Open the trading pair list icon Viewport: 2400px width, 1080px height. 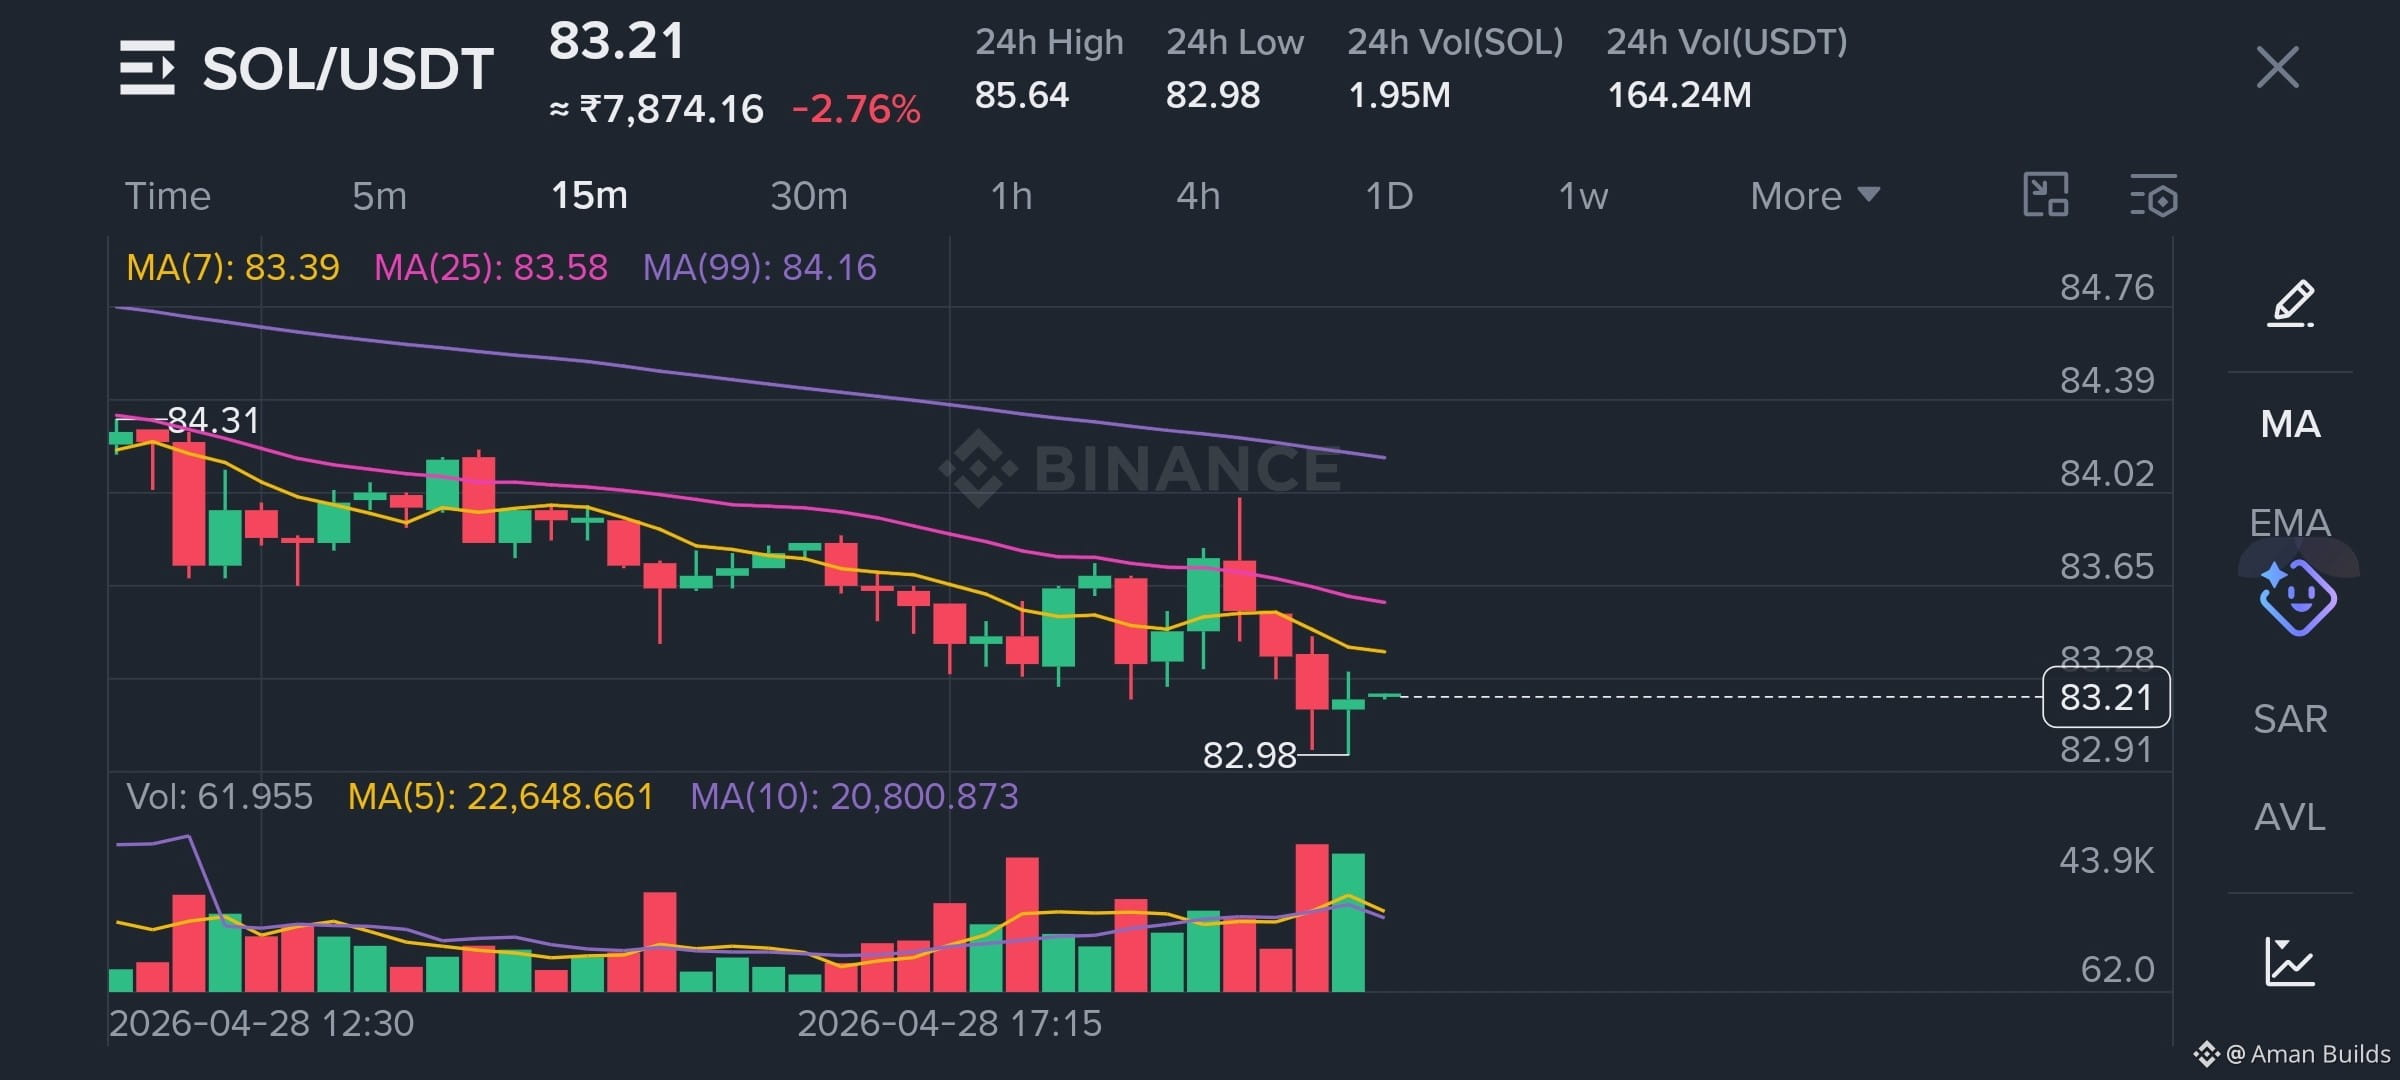[147, 68]
